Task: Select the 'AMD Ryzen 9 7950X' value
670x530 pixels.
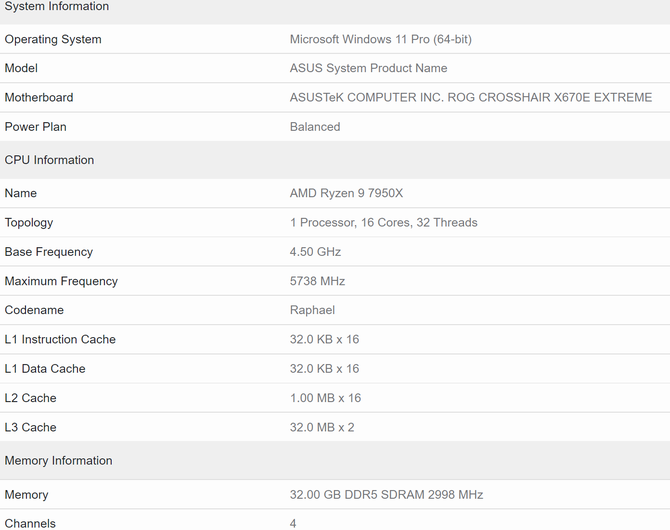Action: (347, 193)
